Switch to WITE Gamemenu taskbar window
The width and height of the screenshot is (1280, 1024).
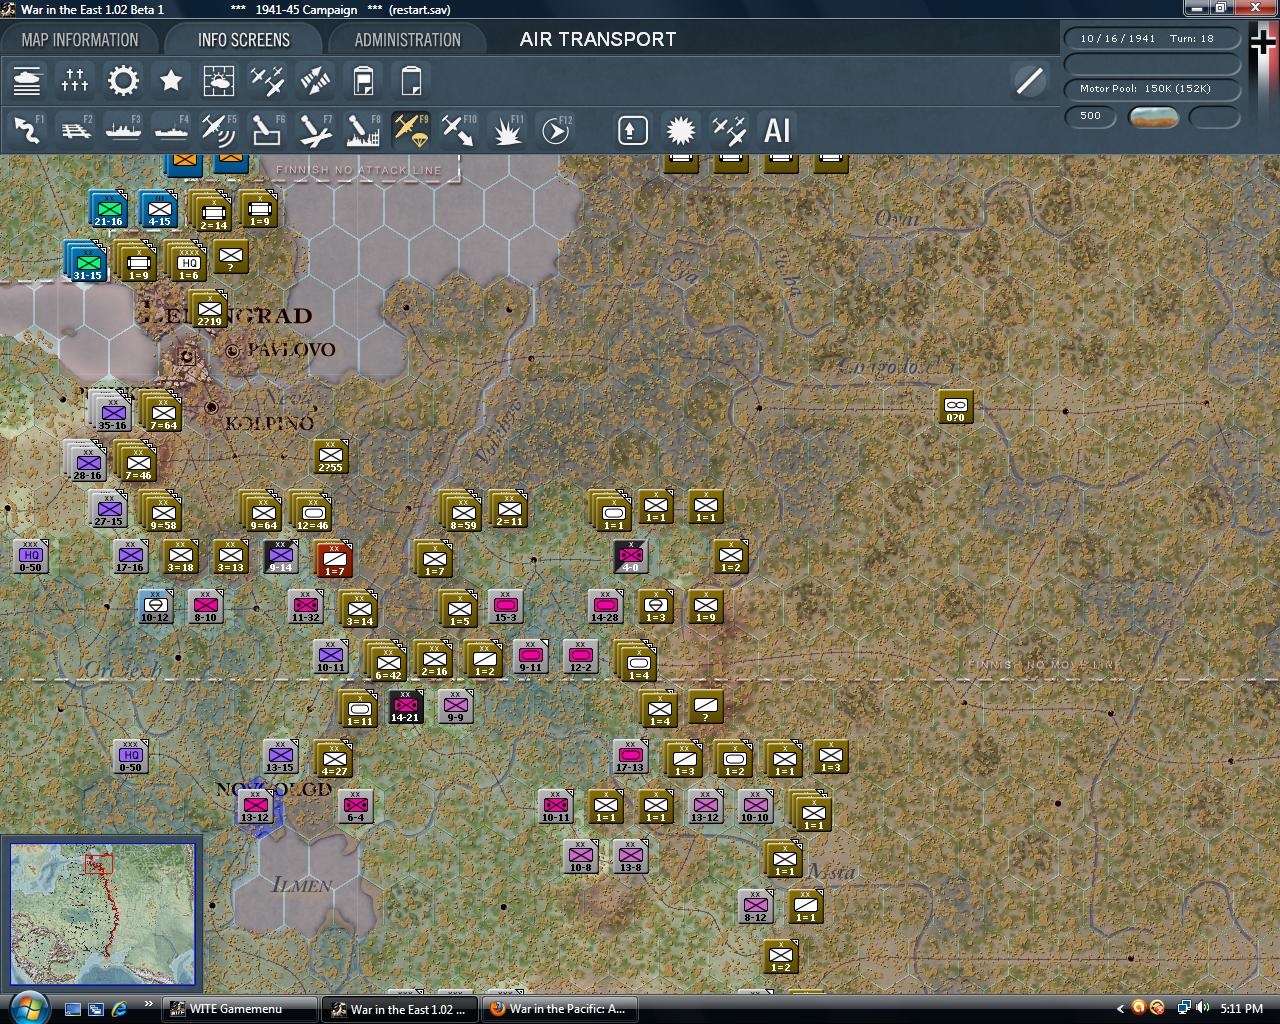point(241,1009)
